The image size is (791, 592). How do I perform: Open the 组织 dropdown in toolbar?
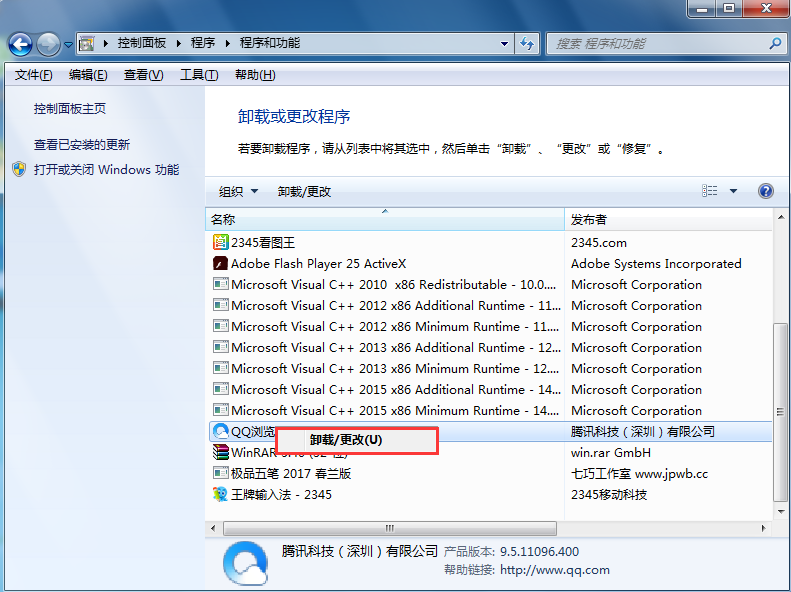click(x=238, y=192)
